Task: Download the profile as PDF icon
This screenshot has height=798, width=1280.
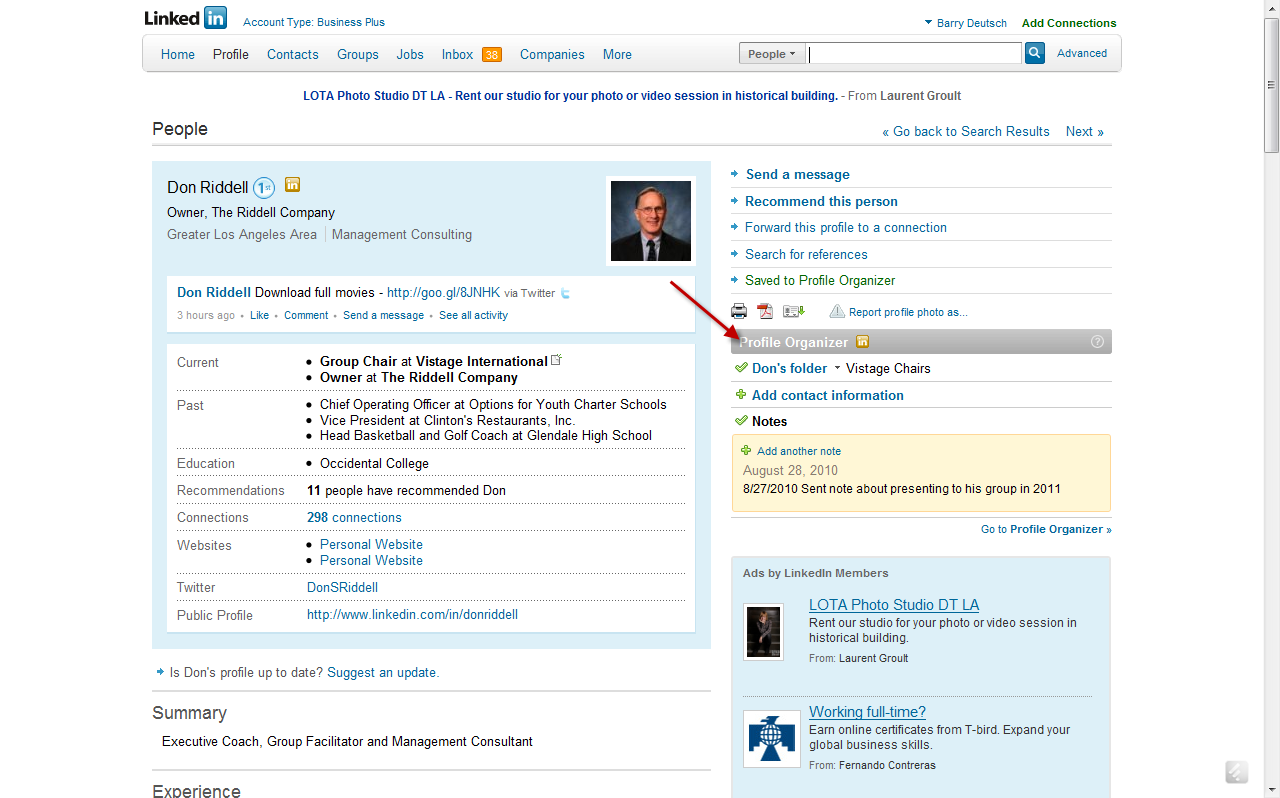Action: pos(765,311)
